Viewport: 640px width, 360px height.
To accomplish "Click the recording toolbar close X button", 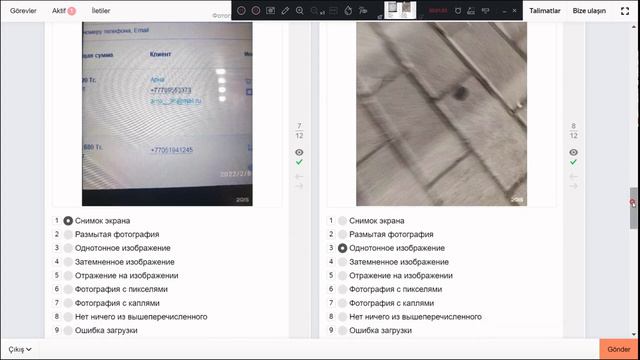I will (x=514, y=11).
